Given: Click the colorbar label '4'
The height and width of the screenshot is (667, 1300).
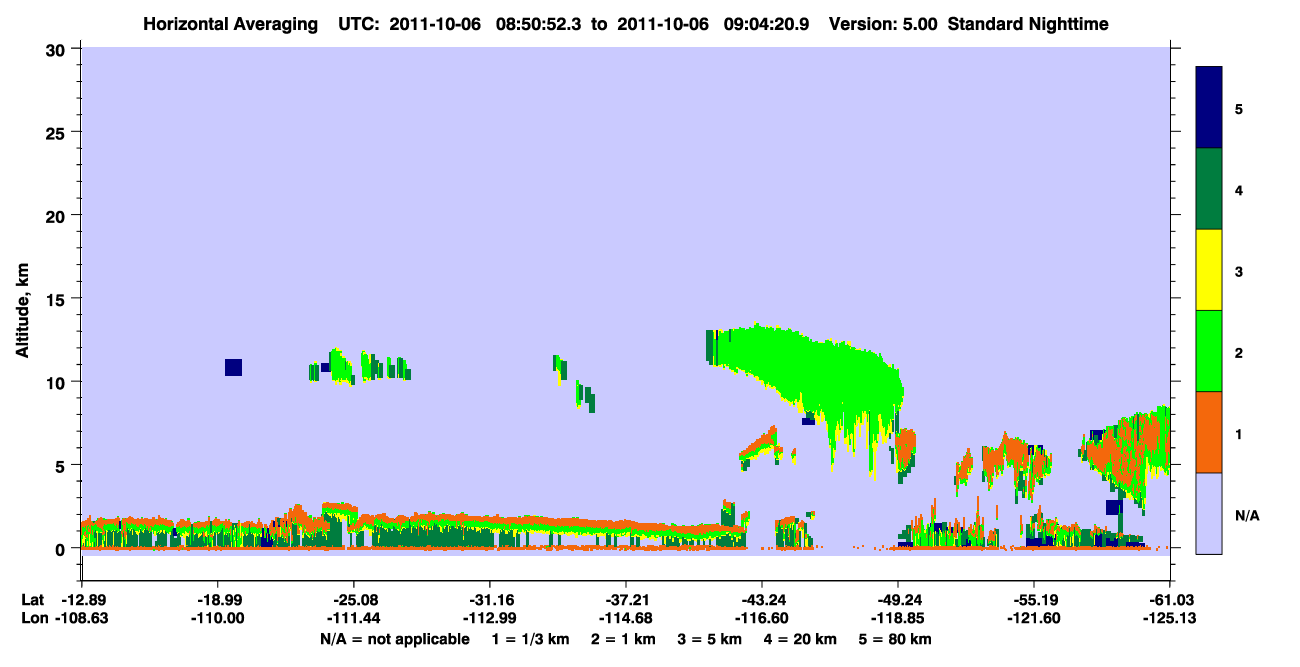Looking at the screenshot, I should [x=1239, y=189].
